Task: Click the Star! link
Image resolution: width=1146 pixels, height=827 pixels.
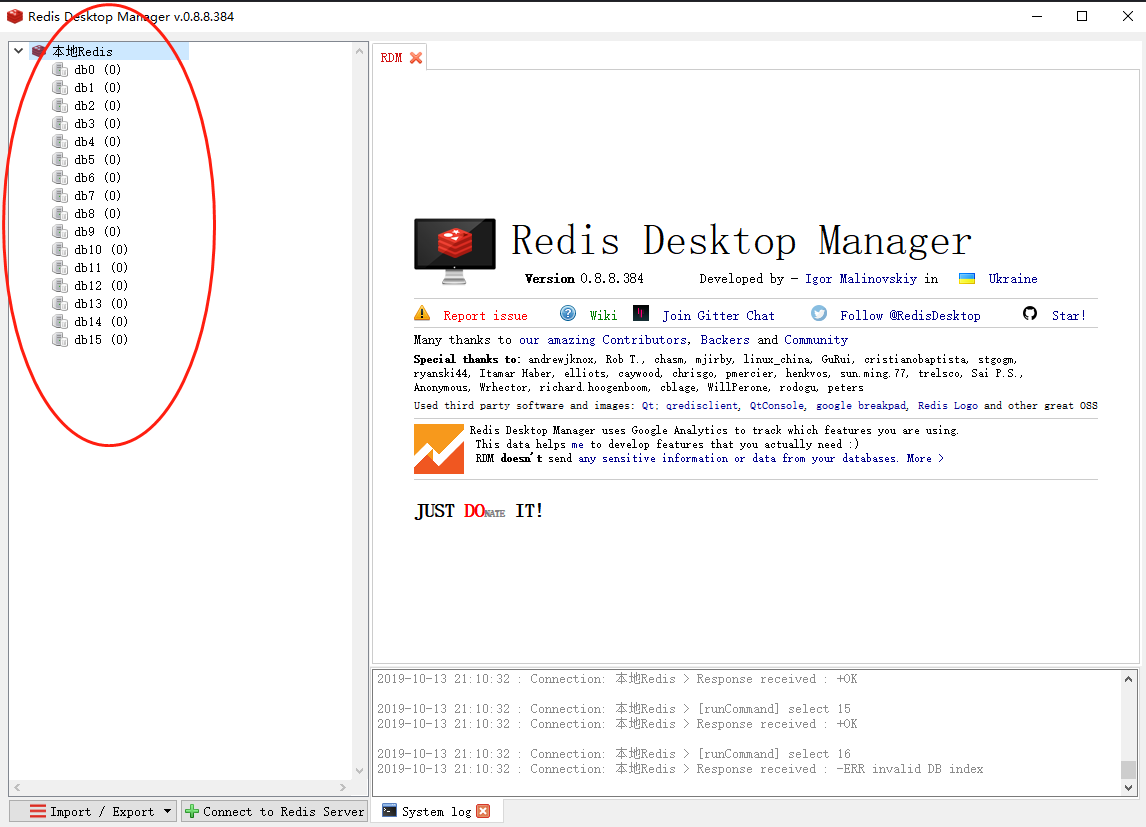Action: (x=1069, y=316)
